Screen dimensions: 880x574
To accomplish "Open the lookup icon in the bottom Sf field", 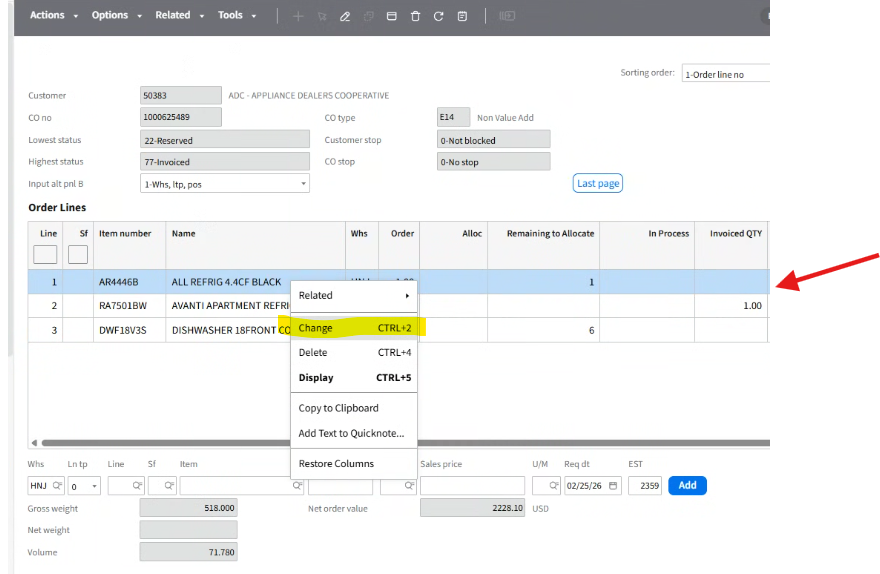I will pyautogui.click(x=169, y=485).
